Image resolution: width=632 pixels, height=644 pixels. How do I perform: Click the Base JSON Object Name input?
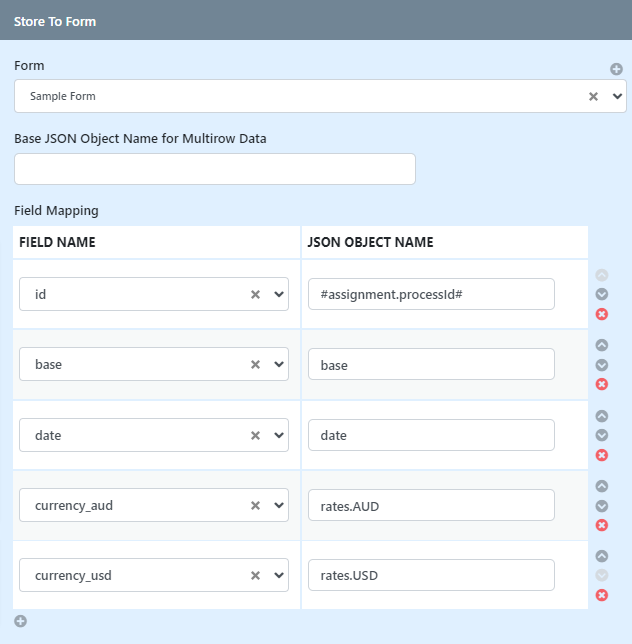215,169
